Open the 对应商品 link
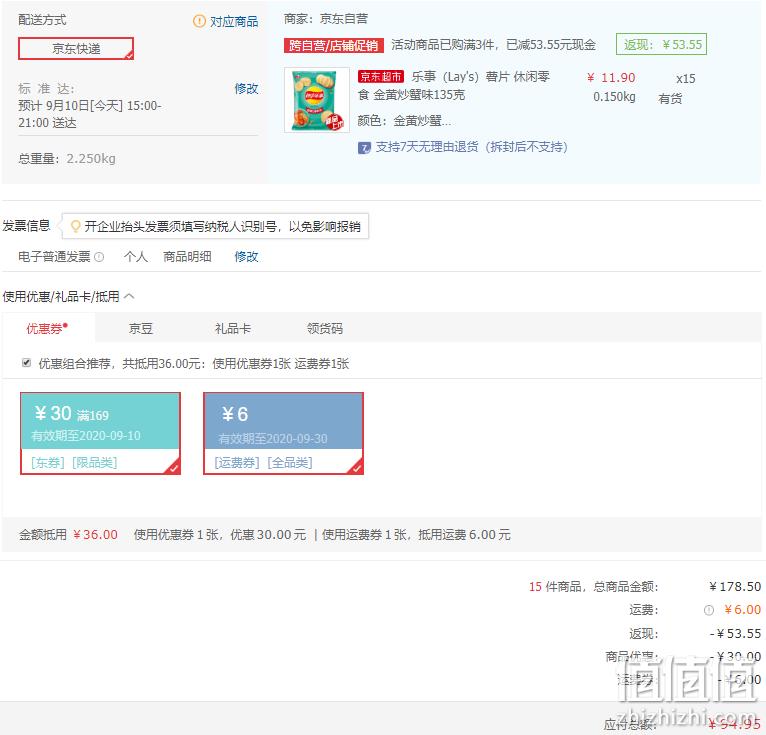Image resolution: width=766 pixels, height=735 pixels. [234, 21]
